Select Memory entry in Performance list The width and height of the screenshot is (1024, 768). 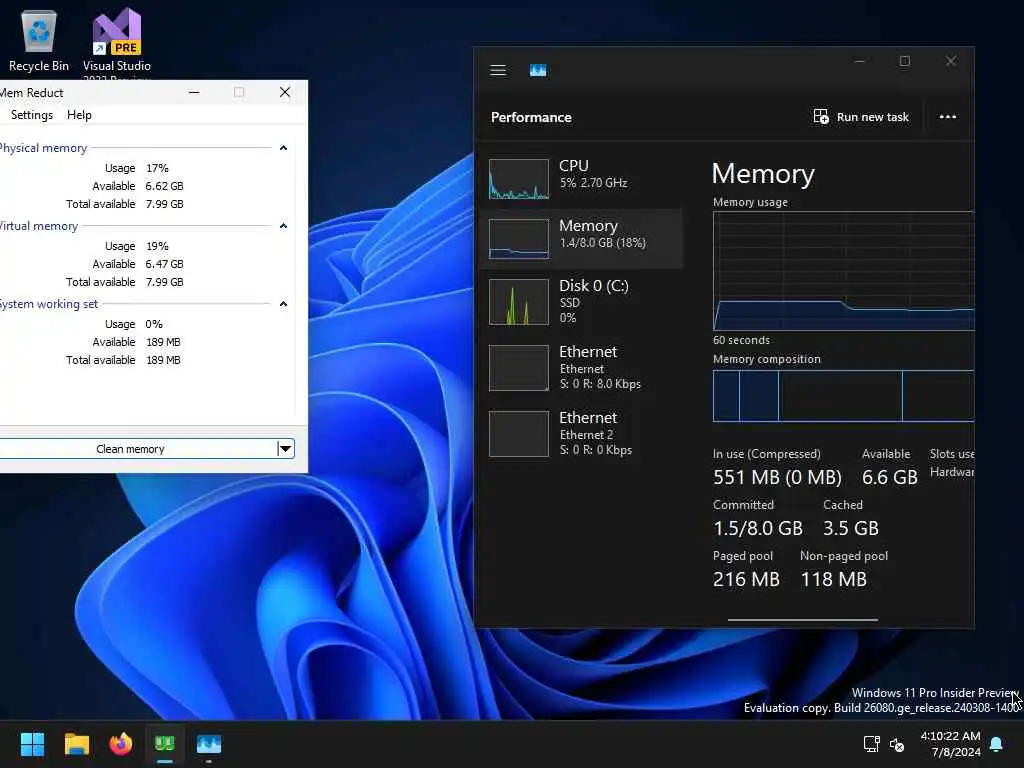pyautogui.click(x=581, y=238)
